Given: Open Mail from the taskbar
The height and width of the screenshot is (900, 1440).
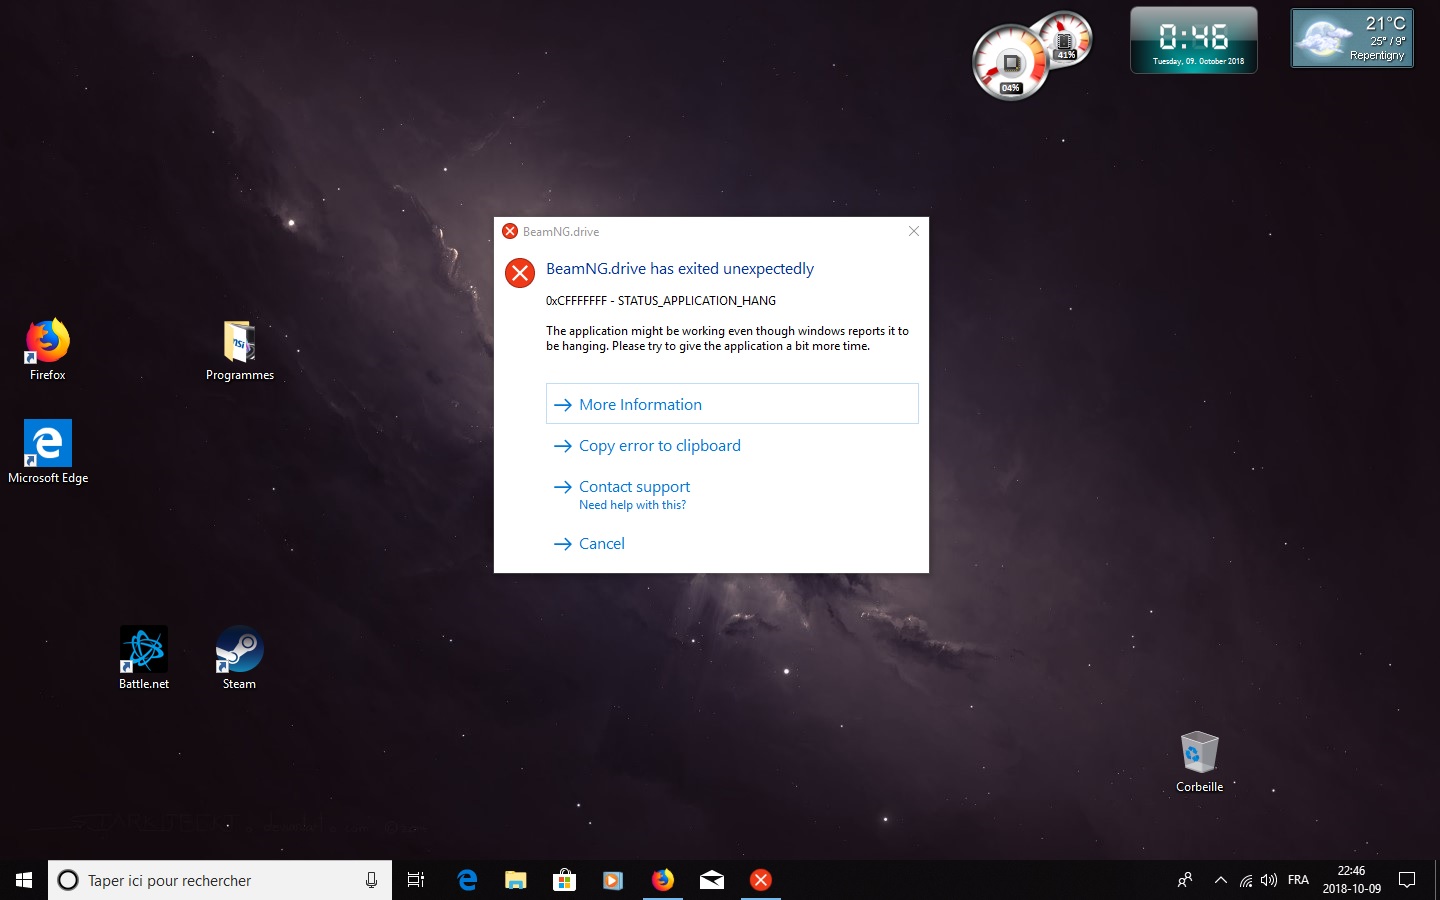Looking at the screenshot, I should coord(712,880).
